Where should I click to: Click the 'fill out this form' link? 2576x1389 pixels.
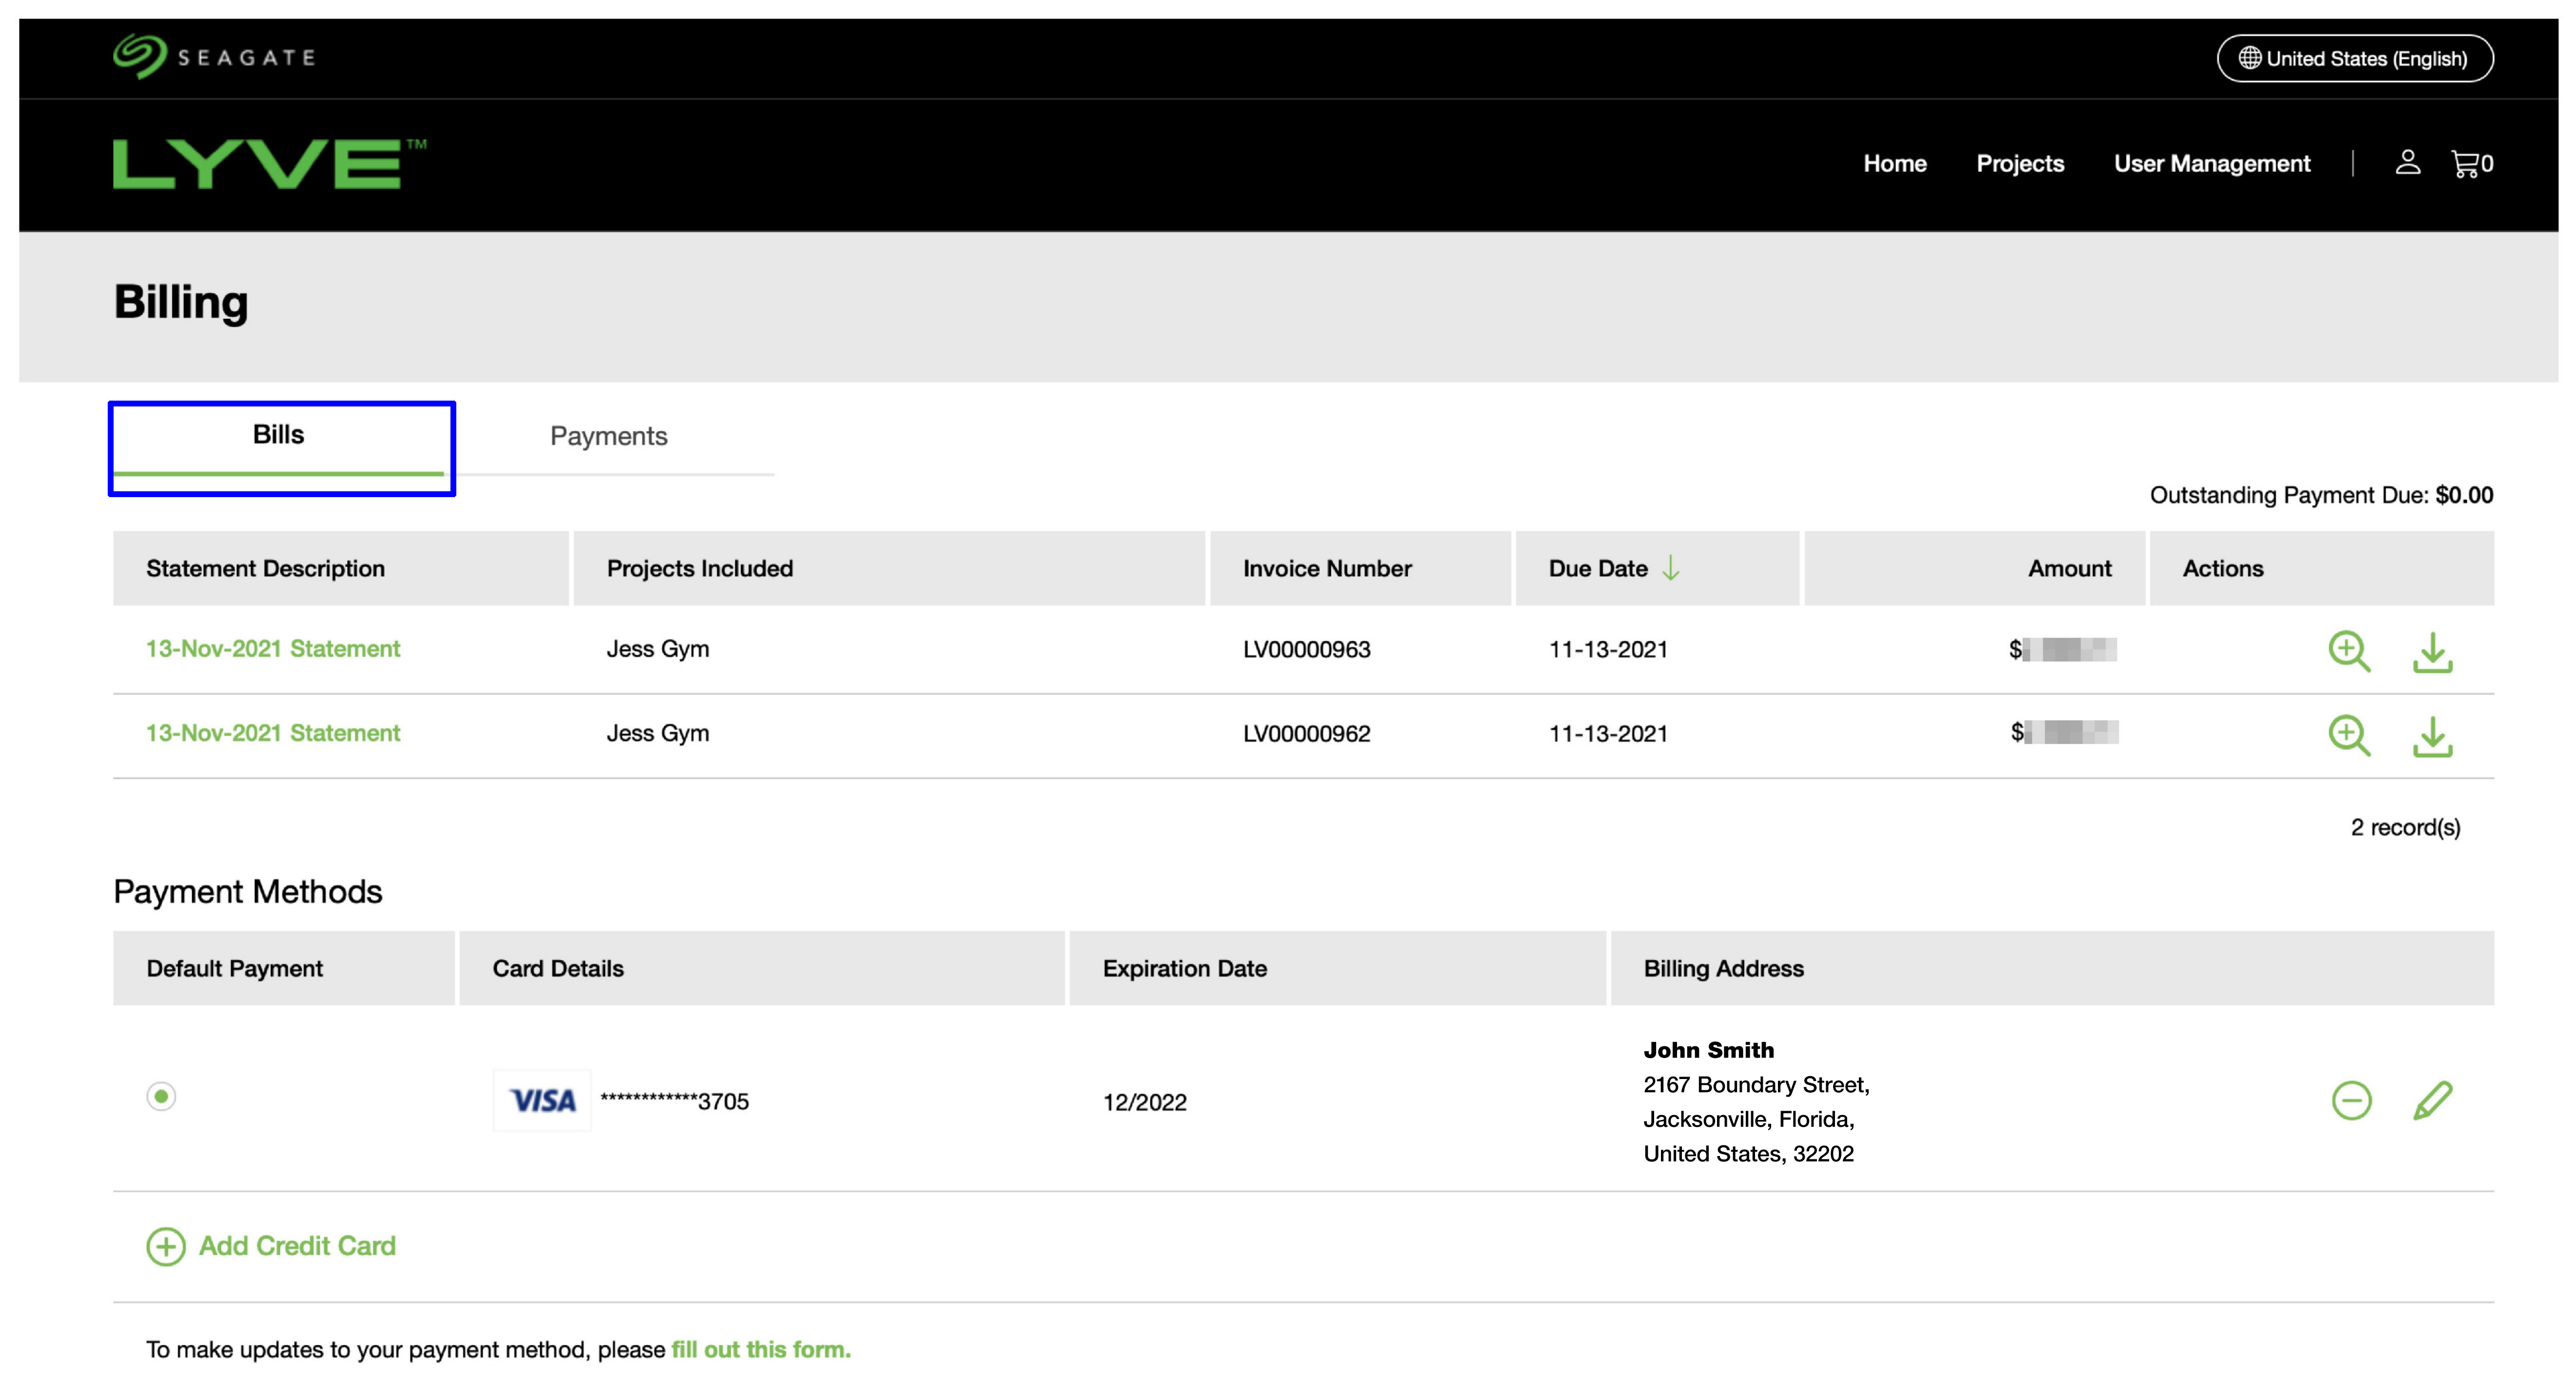[760, 1349]
